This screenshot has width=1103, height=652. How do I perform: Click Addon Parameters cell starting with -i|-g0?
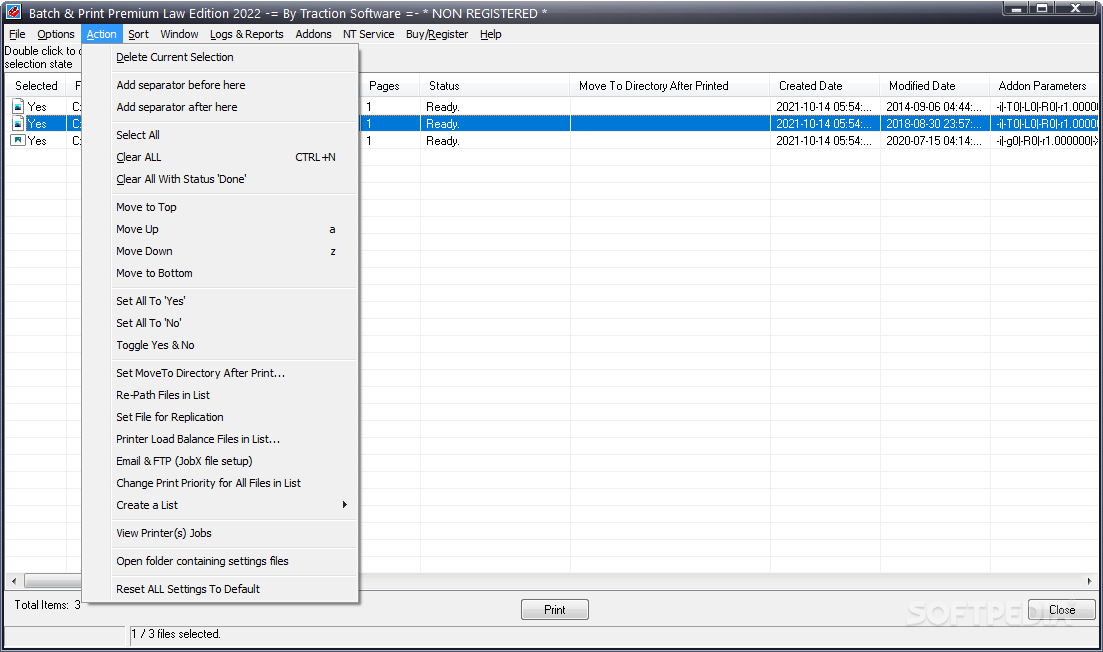(1045, 141)
